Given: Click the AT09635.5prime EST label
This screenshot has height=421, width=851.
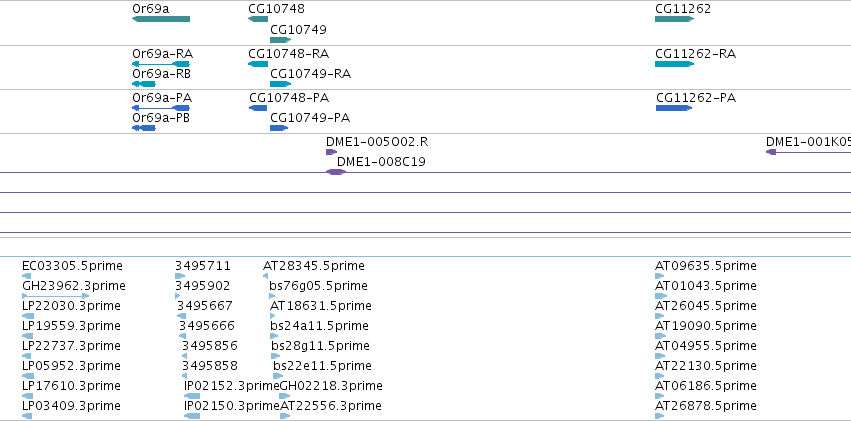Looking at the screenshot, I should [706, 266].
